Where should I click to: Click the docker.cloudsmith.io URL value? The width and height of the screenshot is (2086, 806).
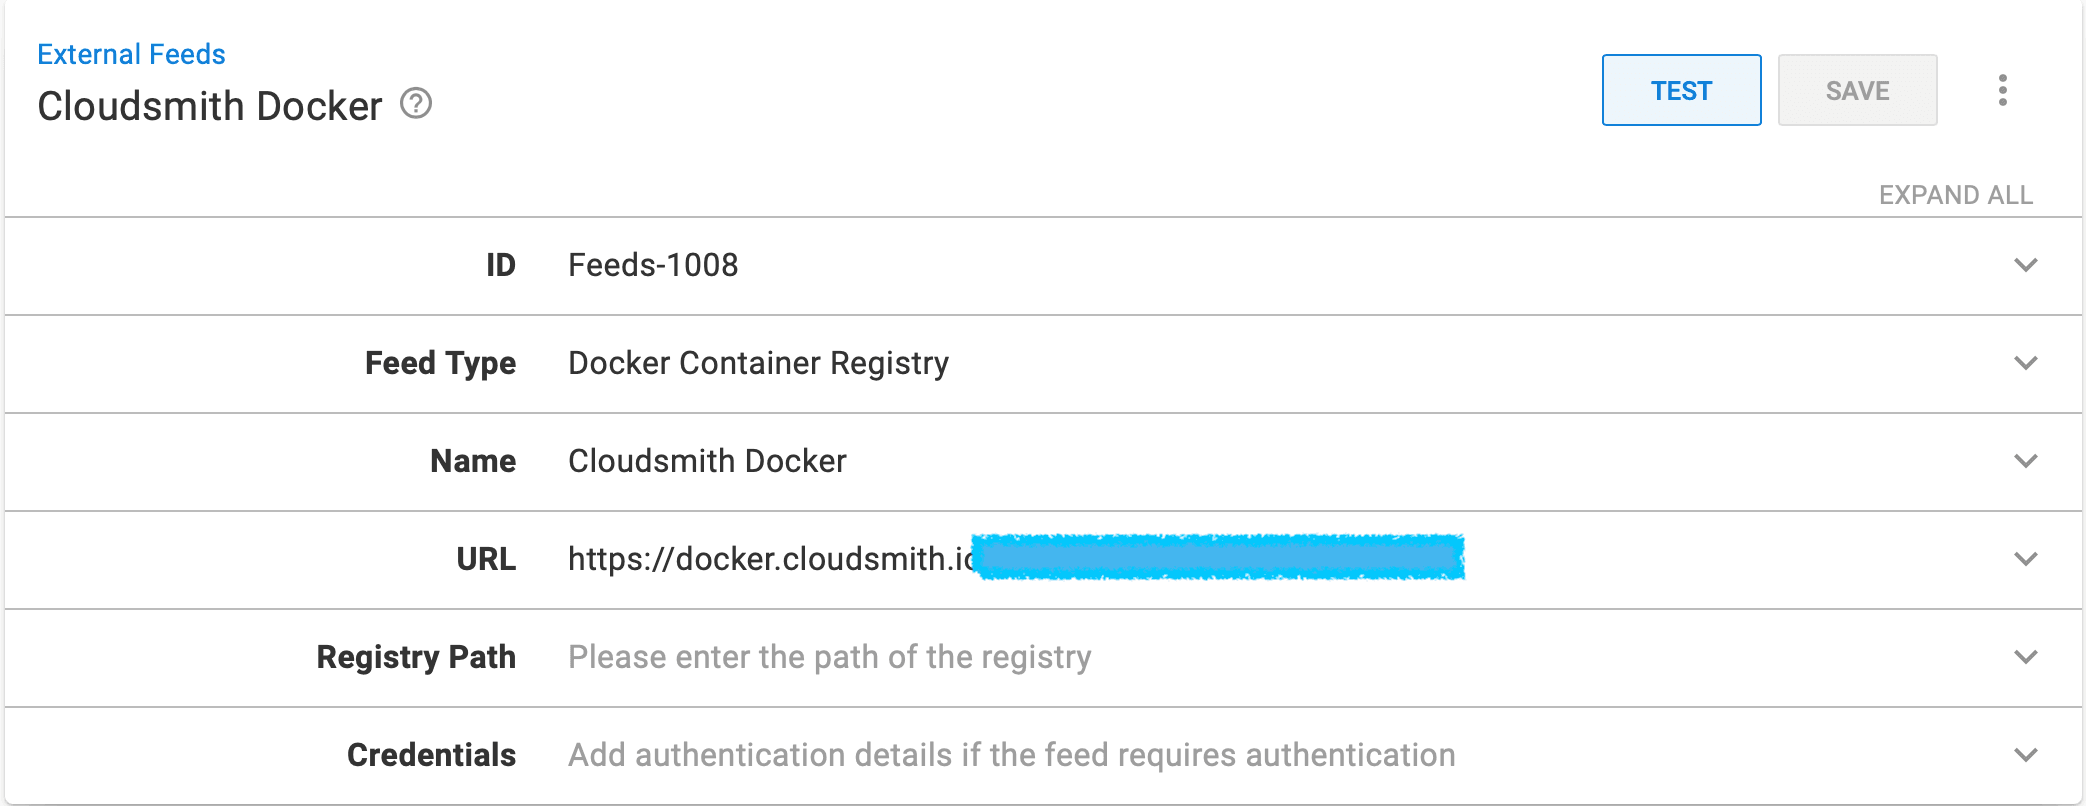point(770,559)
